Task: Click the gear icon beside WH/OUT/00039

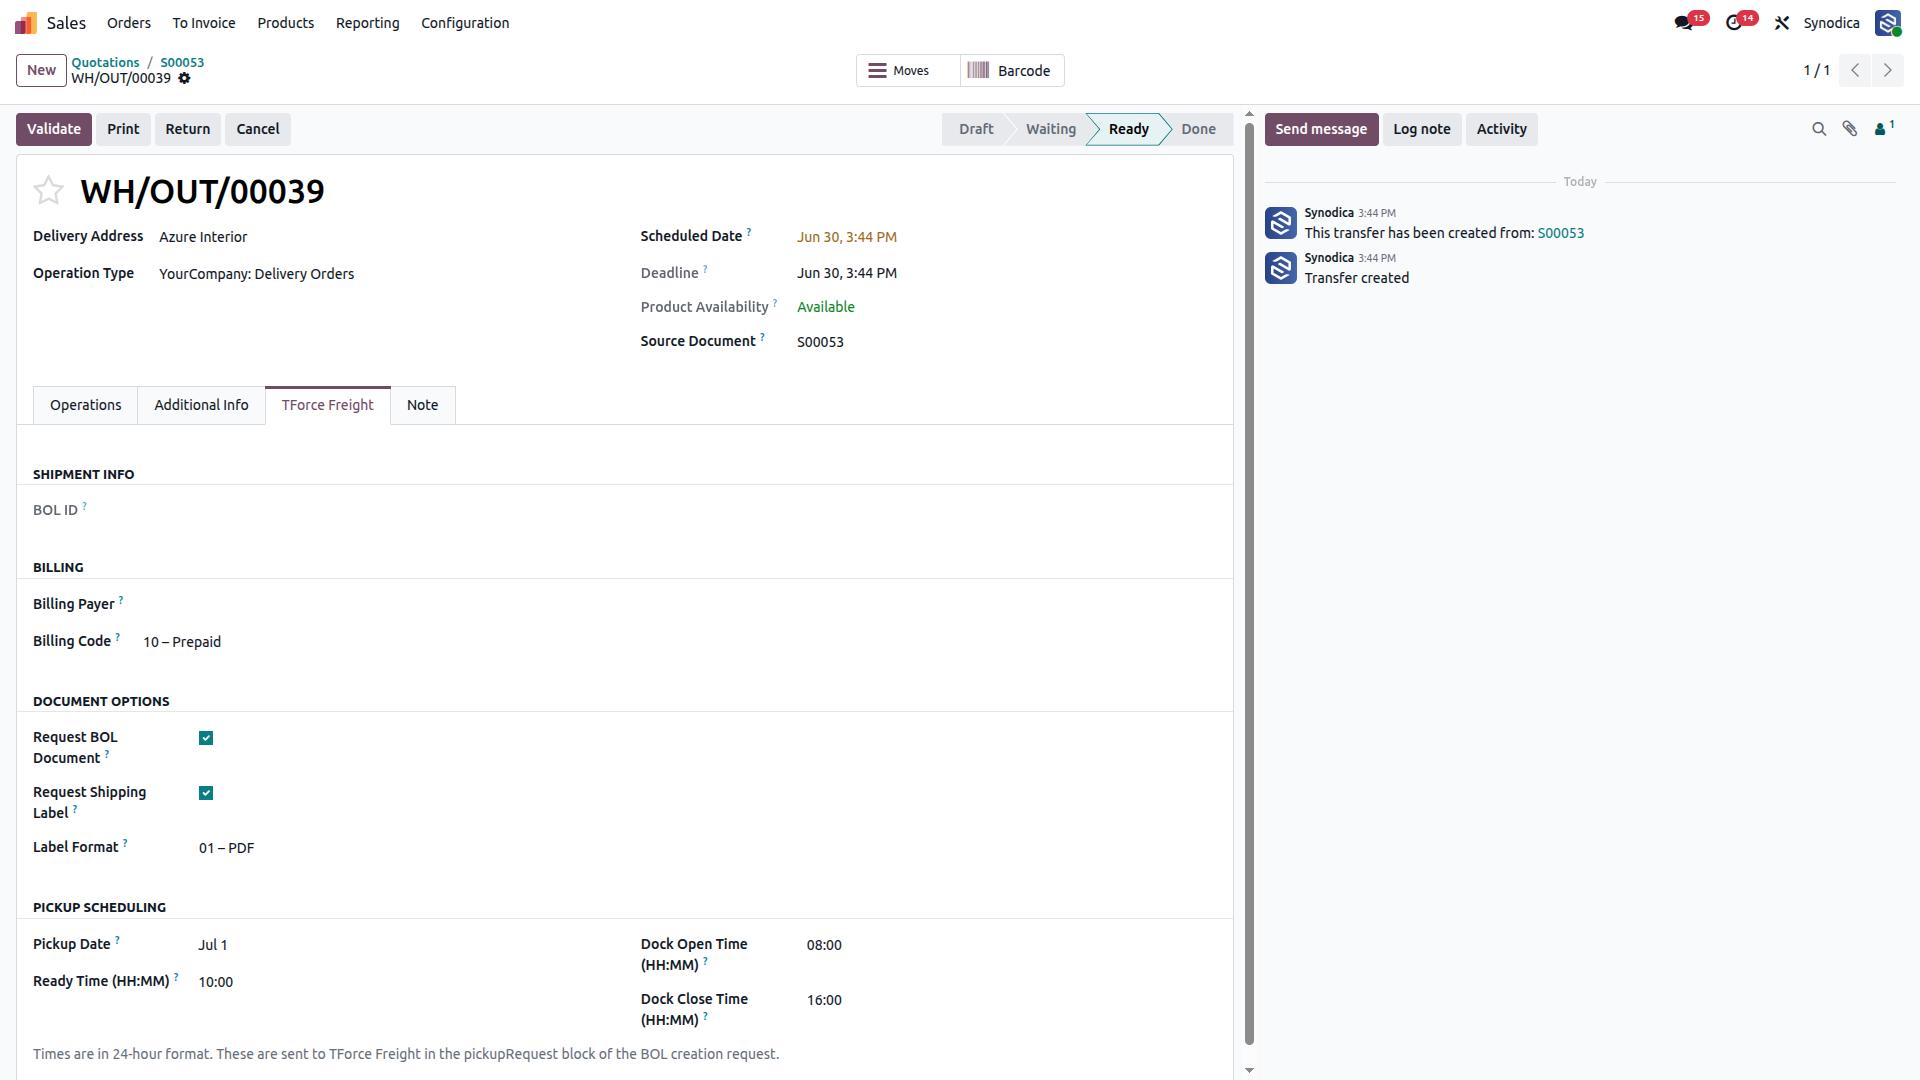Action: pyautogui.click(x=184, y=78)
